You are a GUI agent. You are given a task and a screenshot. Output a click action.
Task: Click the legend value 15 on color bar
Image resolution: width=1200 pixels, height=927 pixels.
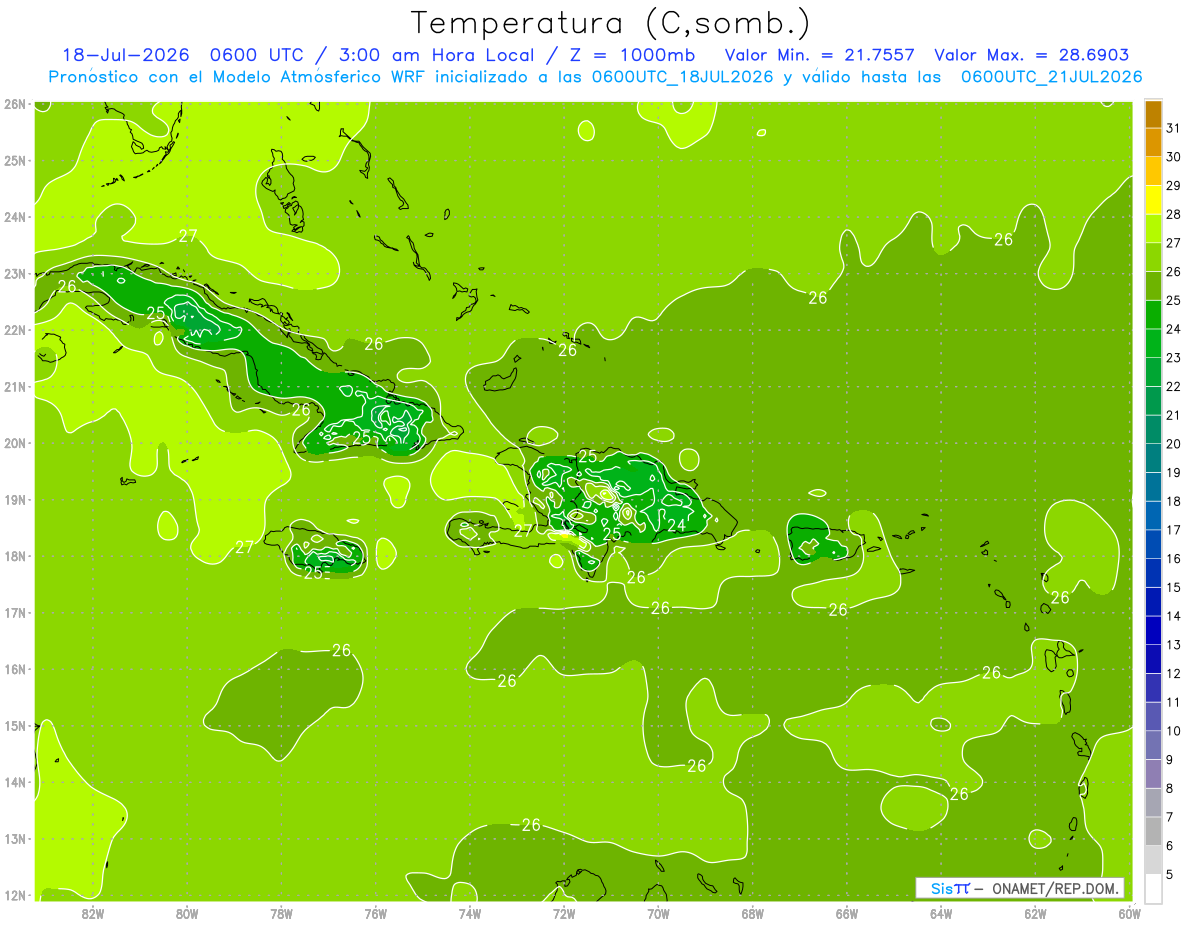tap(1173, 587)
